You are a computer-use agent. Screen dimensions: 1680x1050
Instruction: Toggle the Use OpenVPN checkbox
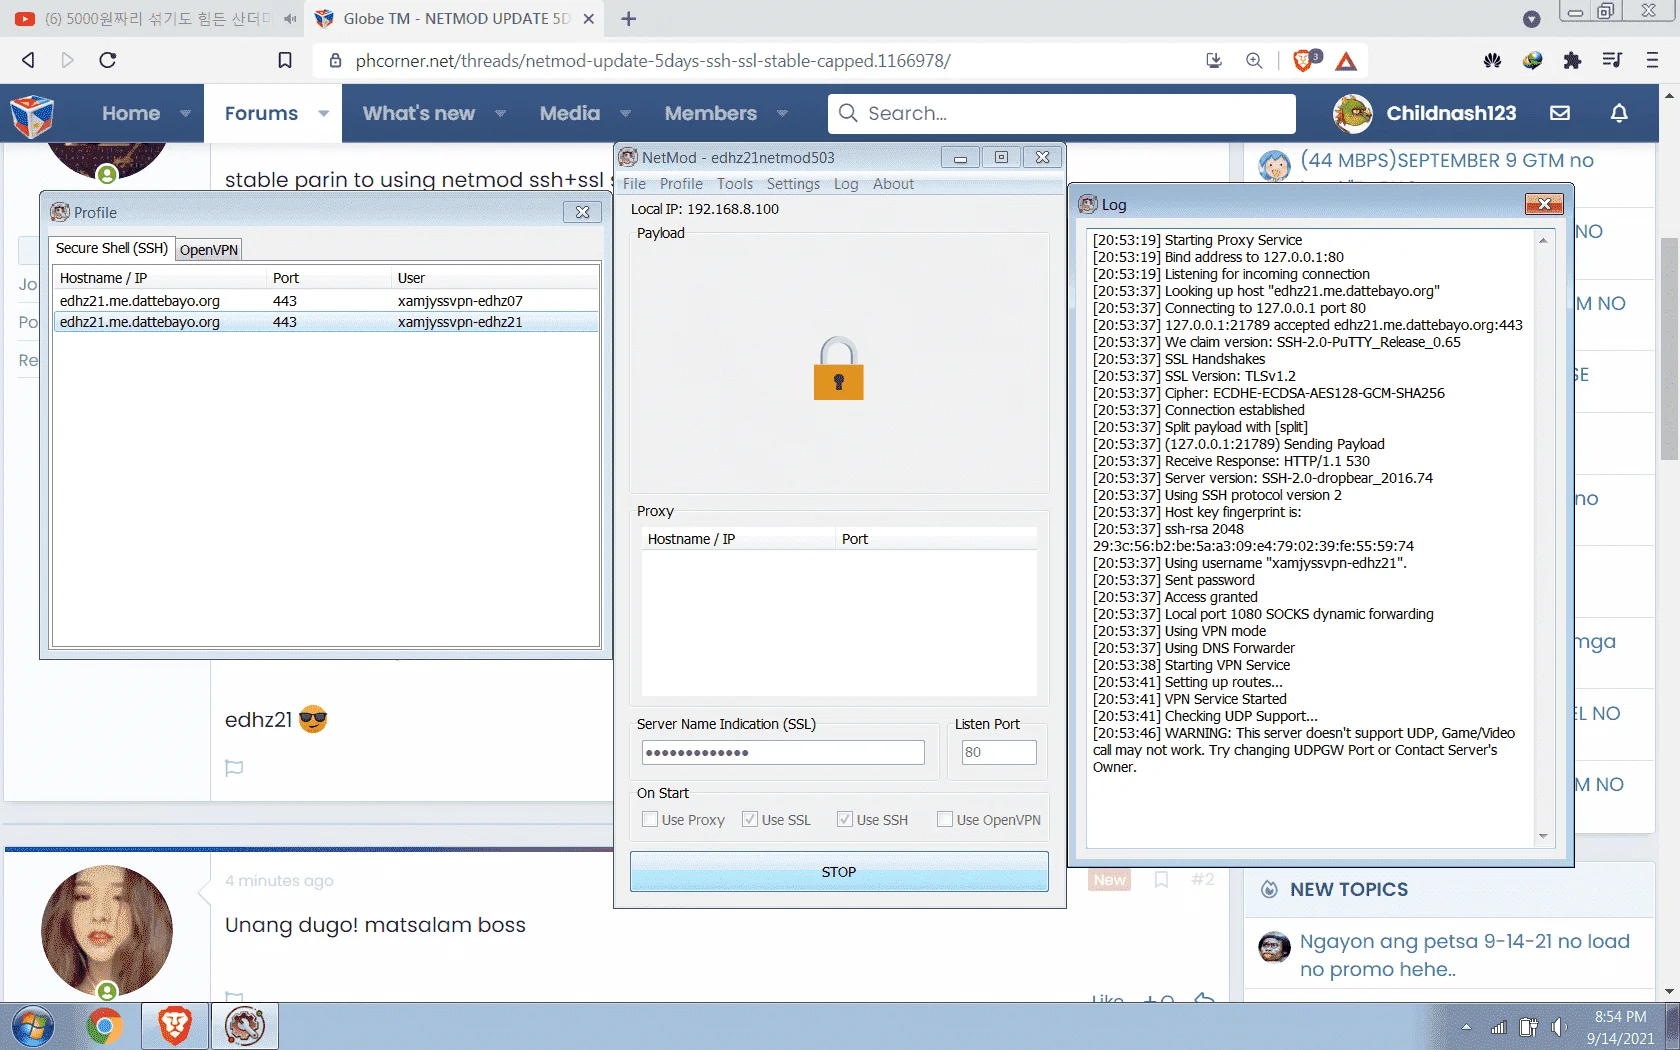coord(945,819)
